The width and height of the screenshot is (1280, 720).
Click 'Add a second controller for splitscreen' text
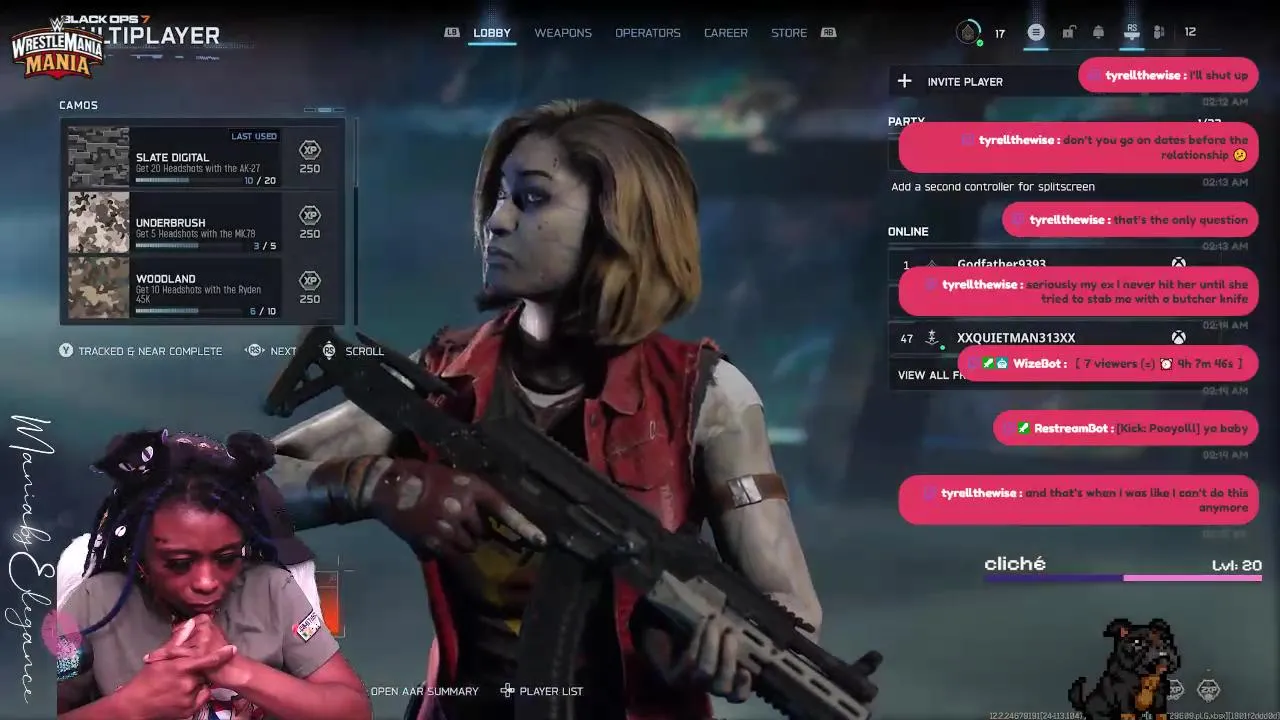(993, 187)
